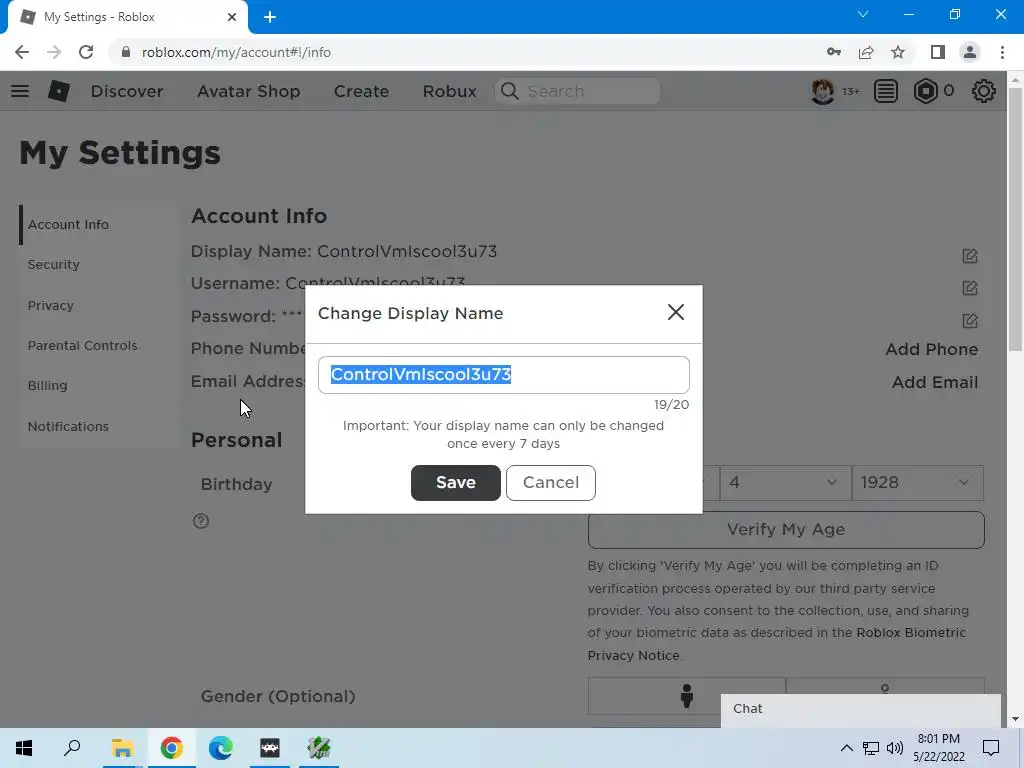1024x768 pixels.
Task: Select the male gender icon
Action: click(x=686, y=696)
